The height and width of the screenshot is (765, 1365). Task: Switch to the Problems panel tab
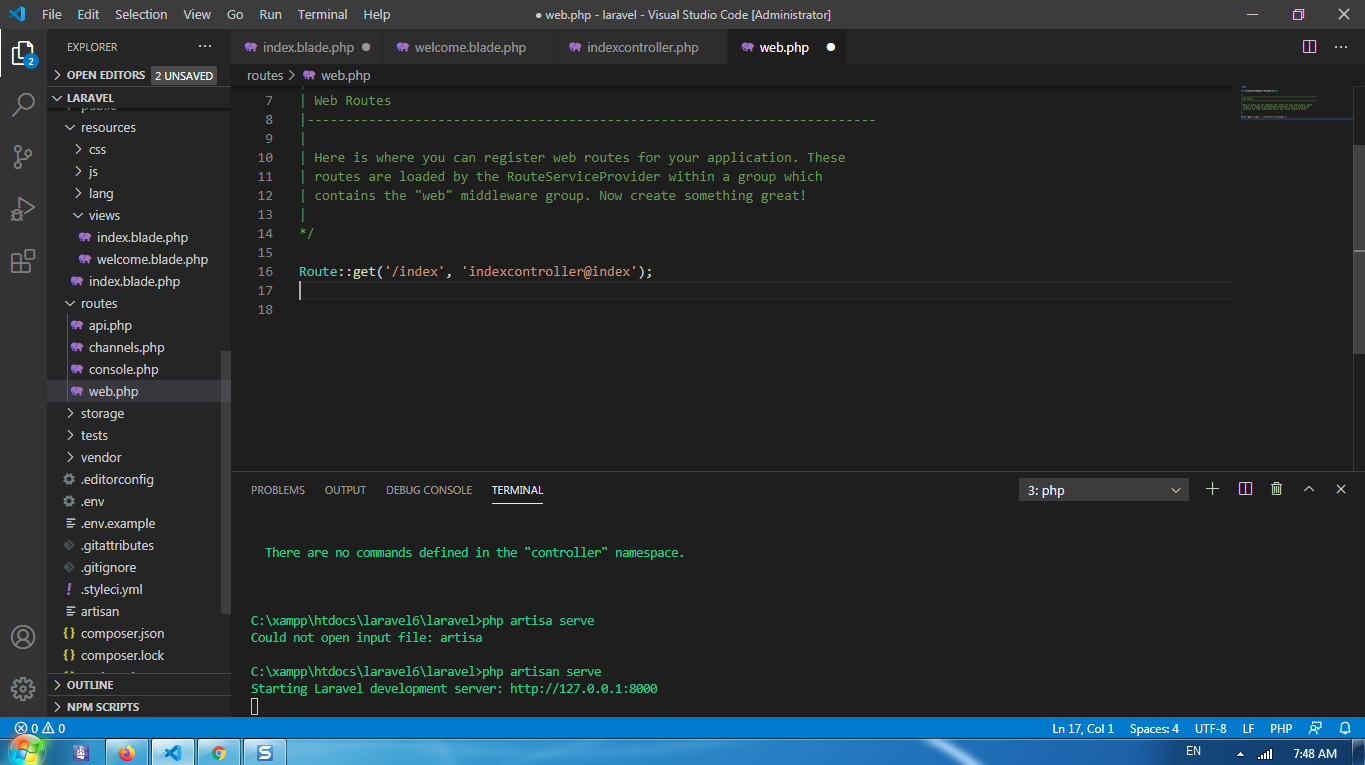[278, 490]
